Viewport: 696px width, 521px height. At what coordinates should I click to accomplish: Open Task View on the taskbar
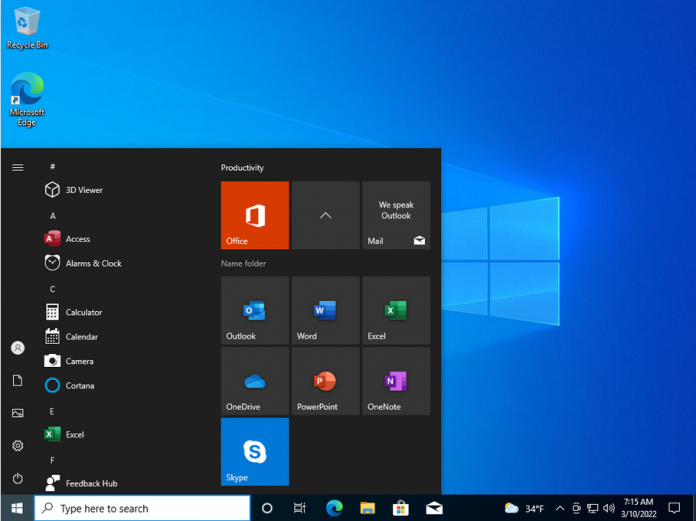(x=300, y=508)
